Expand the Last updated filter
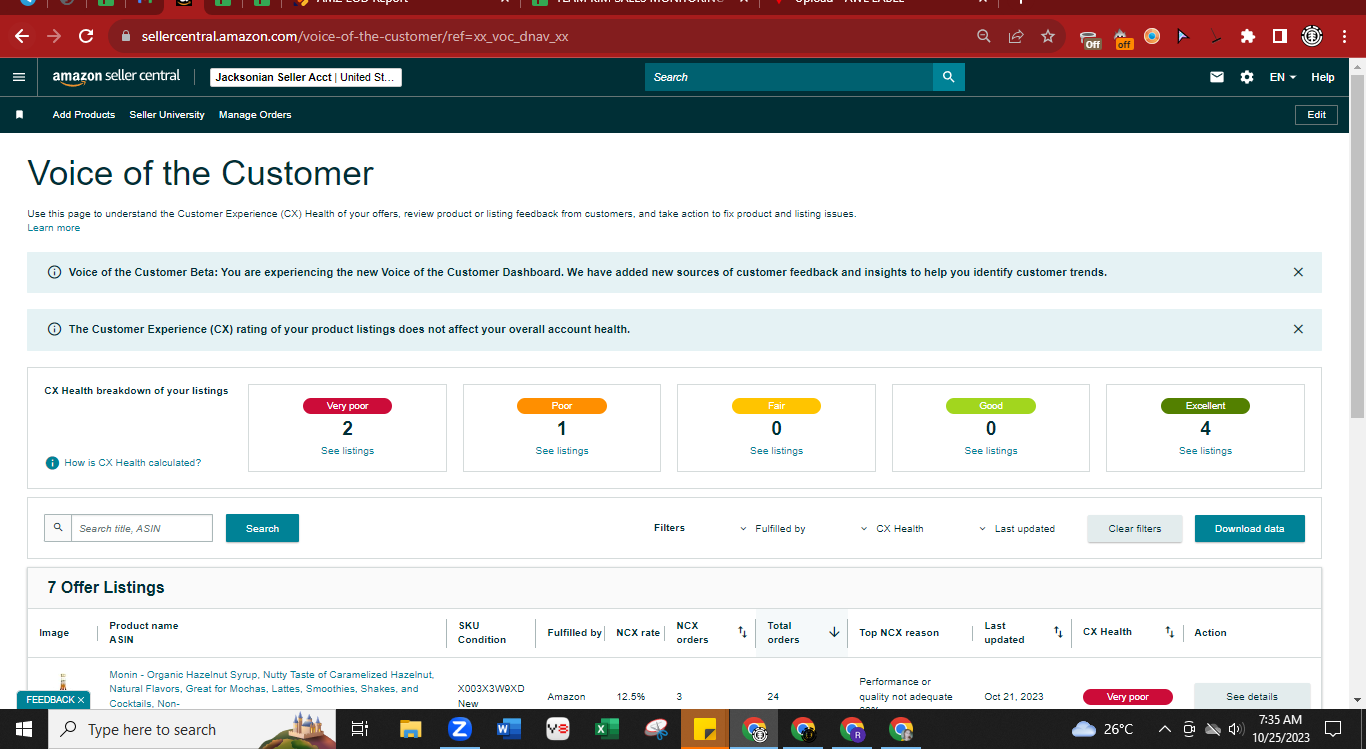 click(1016, 528)
